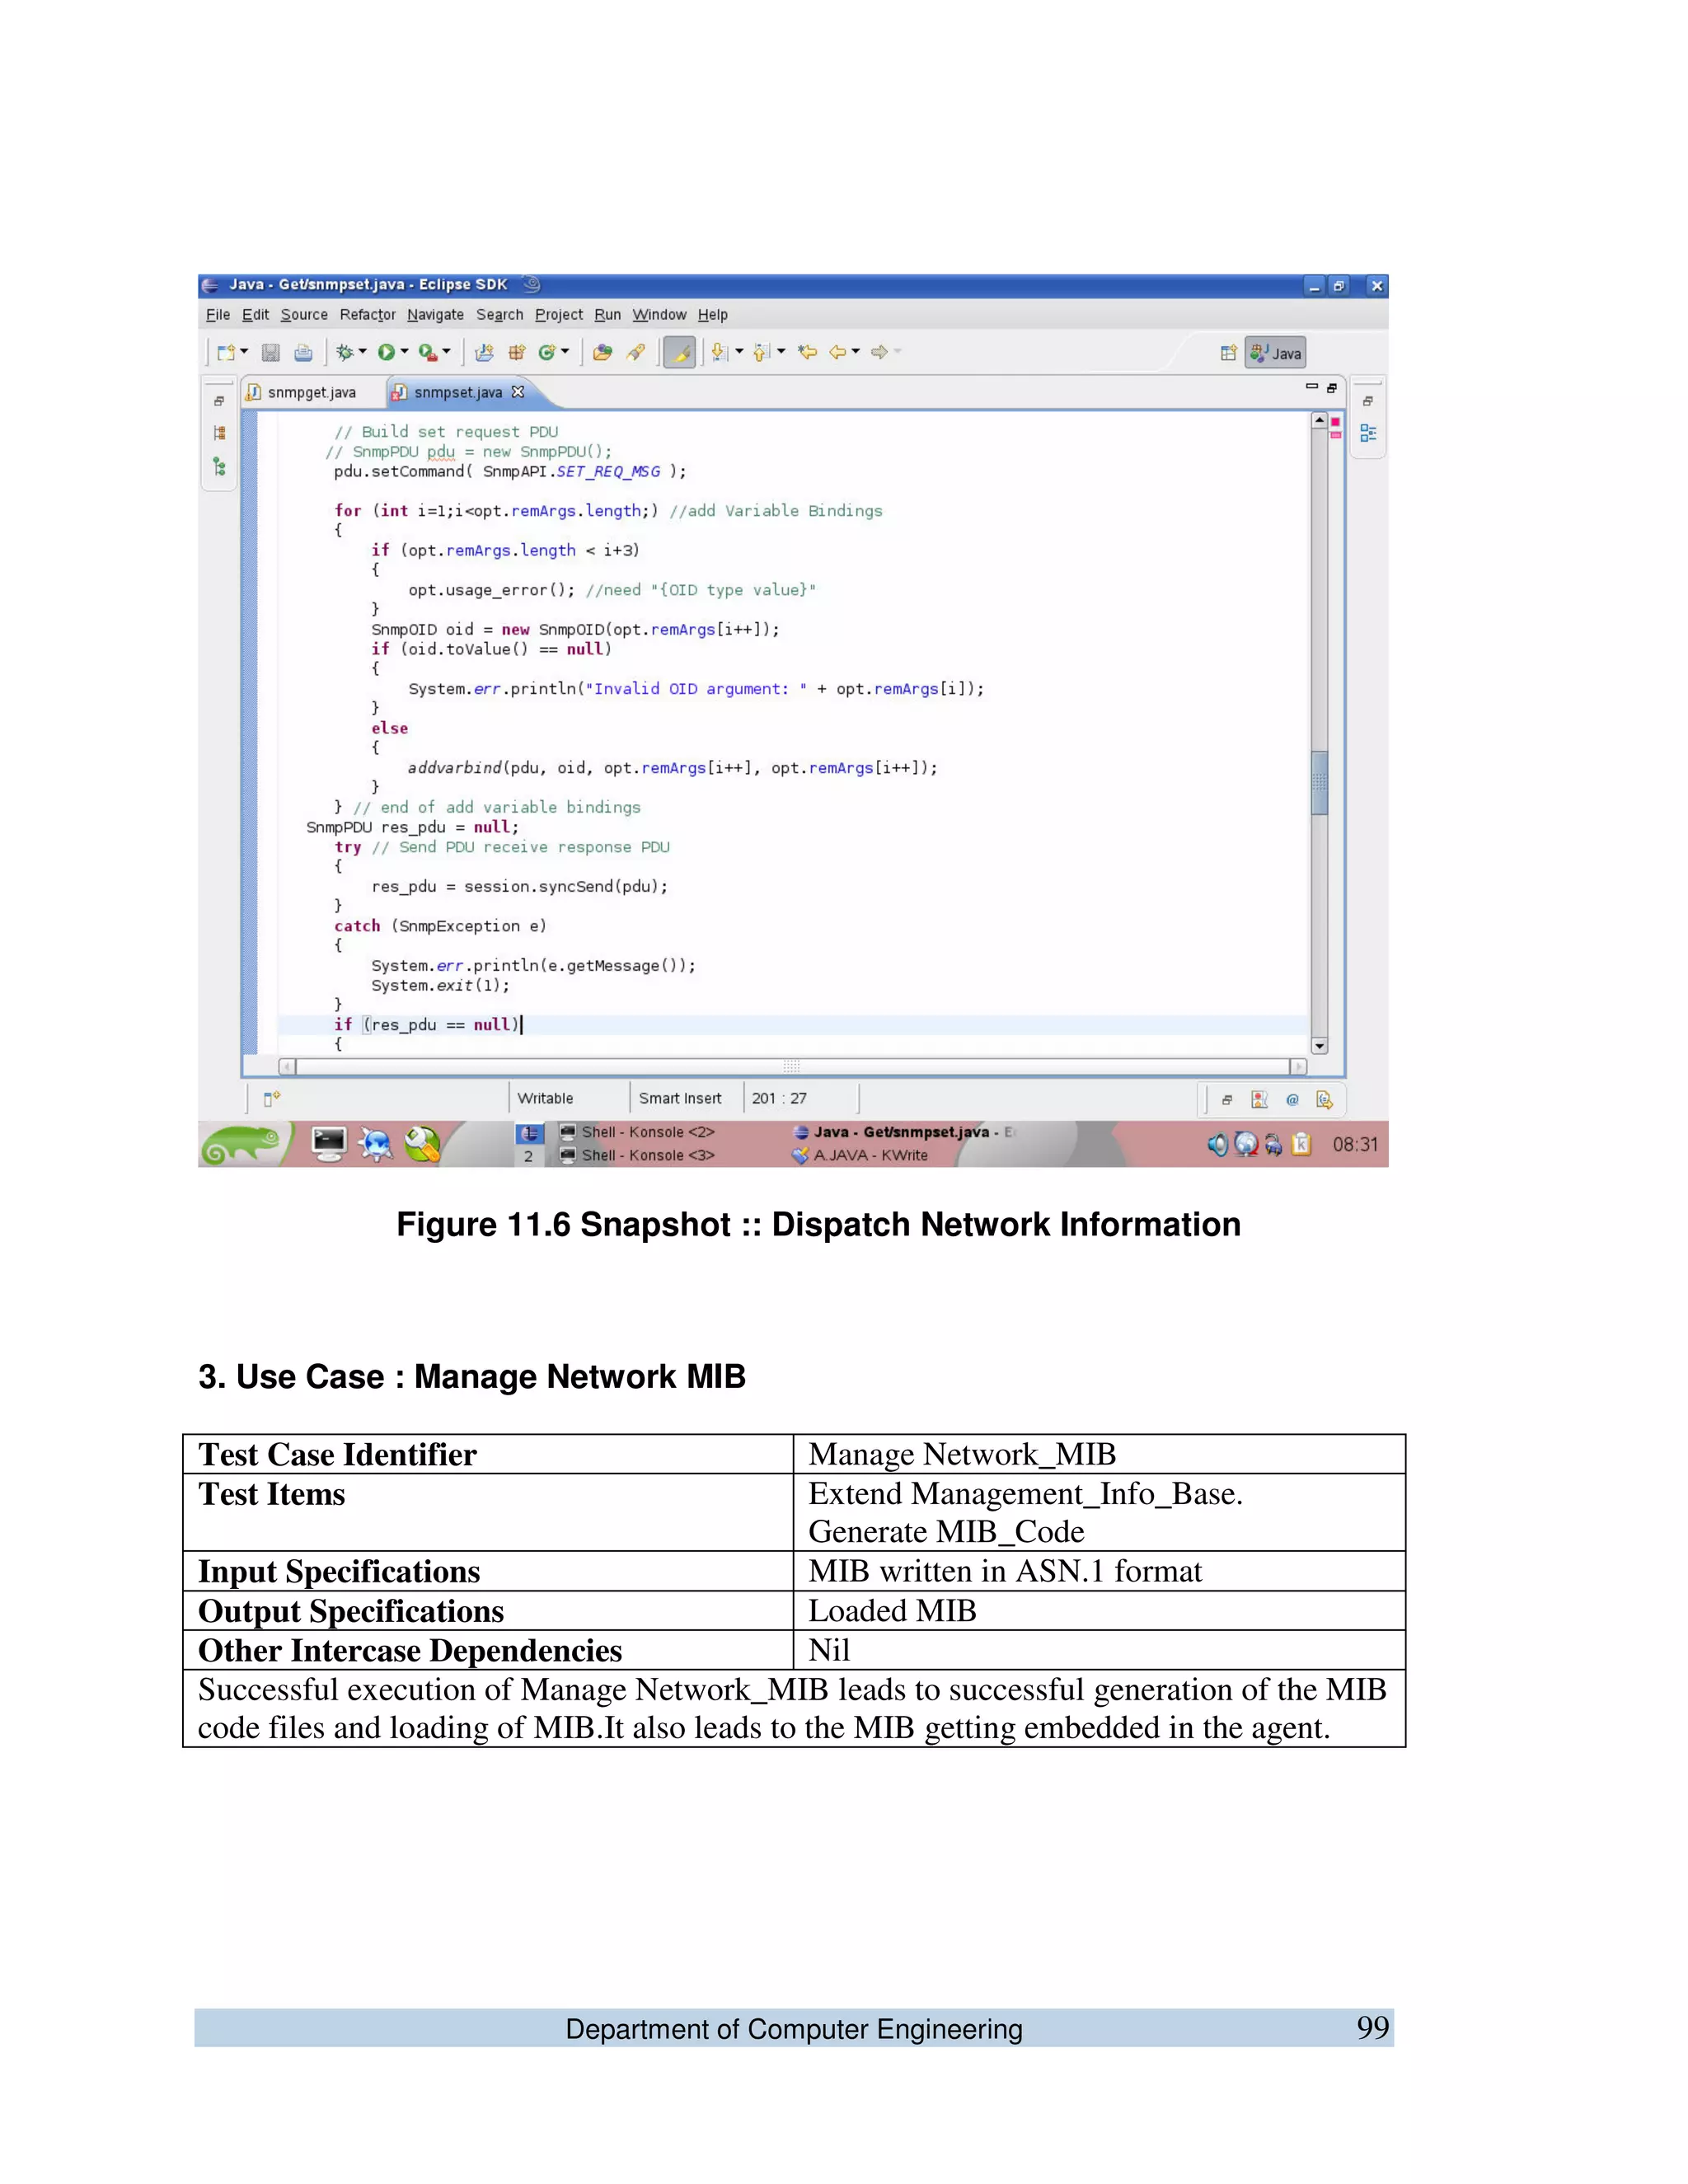Click the volume speaker tray icon
Screen dimensions: 1688x2184
[x=1217, y=1144]
